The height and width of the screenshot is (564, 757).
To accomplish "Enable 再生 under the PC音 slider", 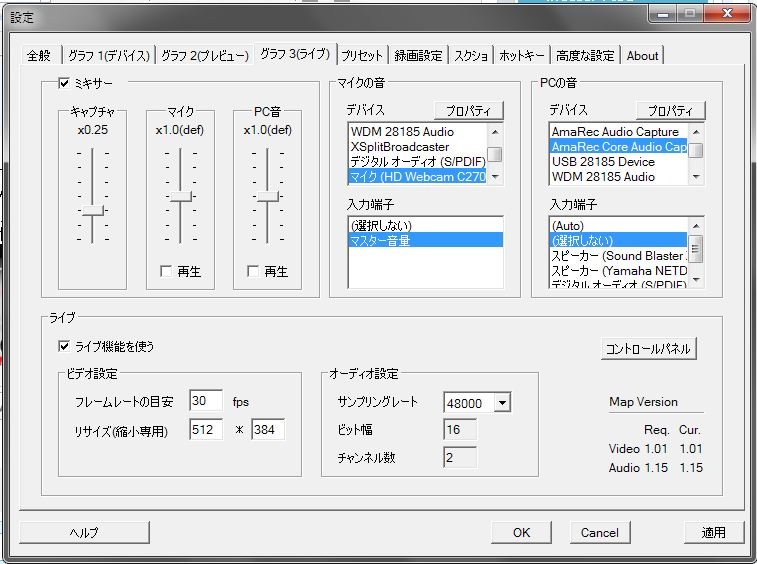I will coord(252,271).
